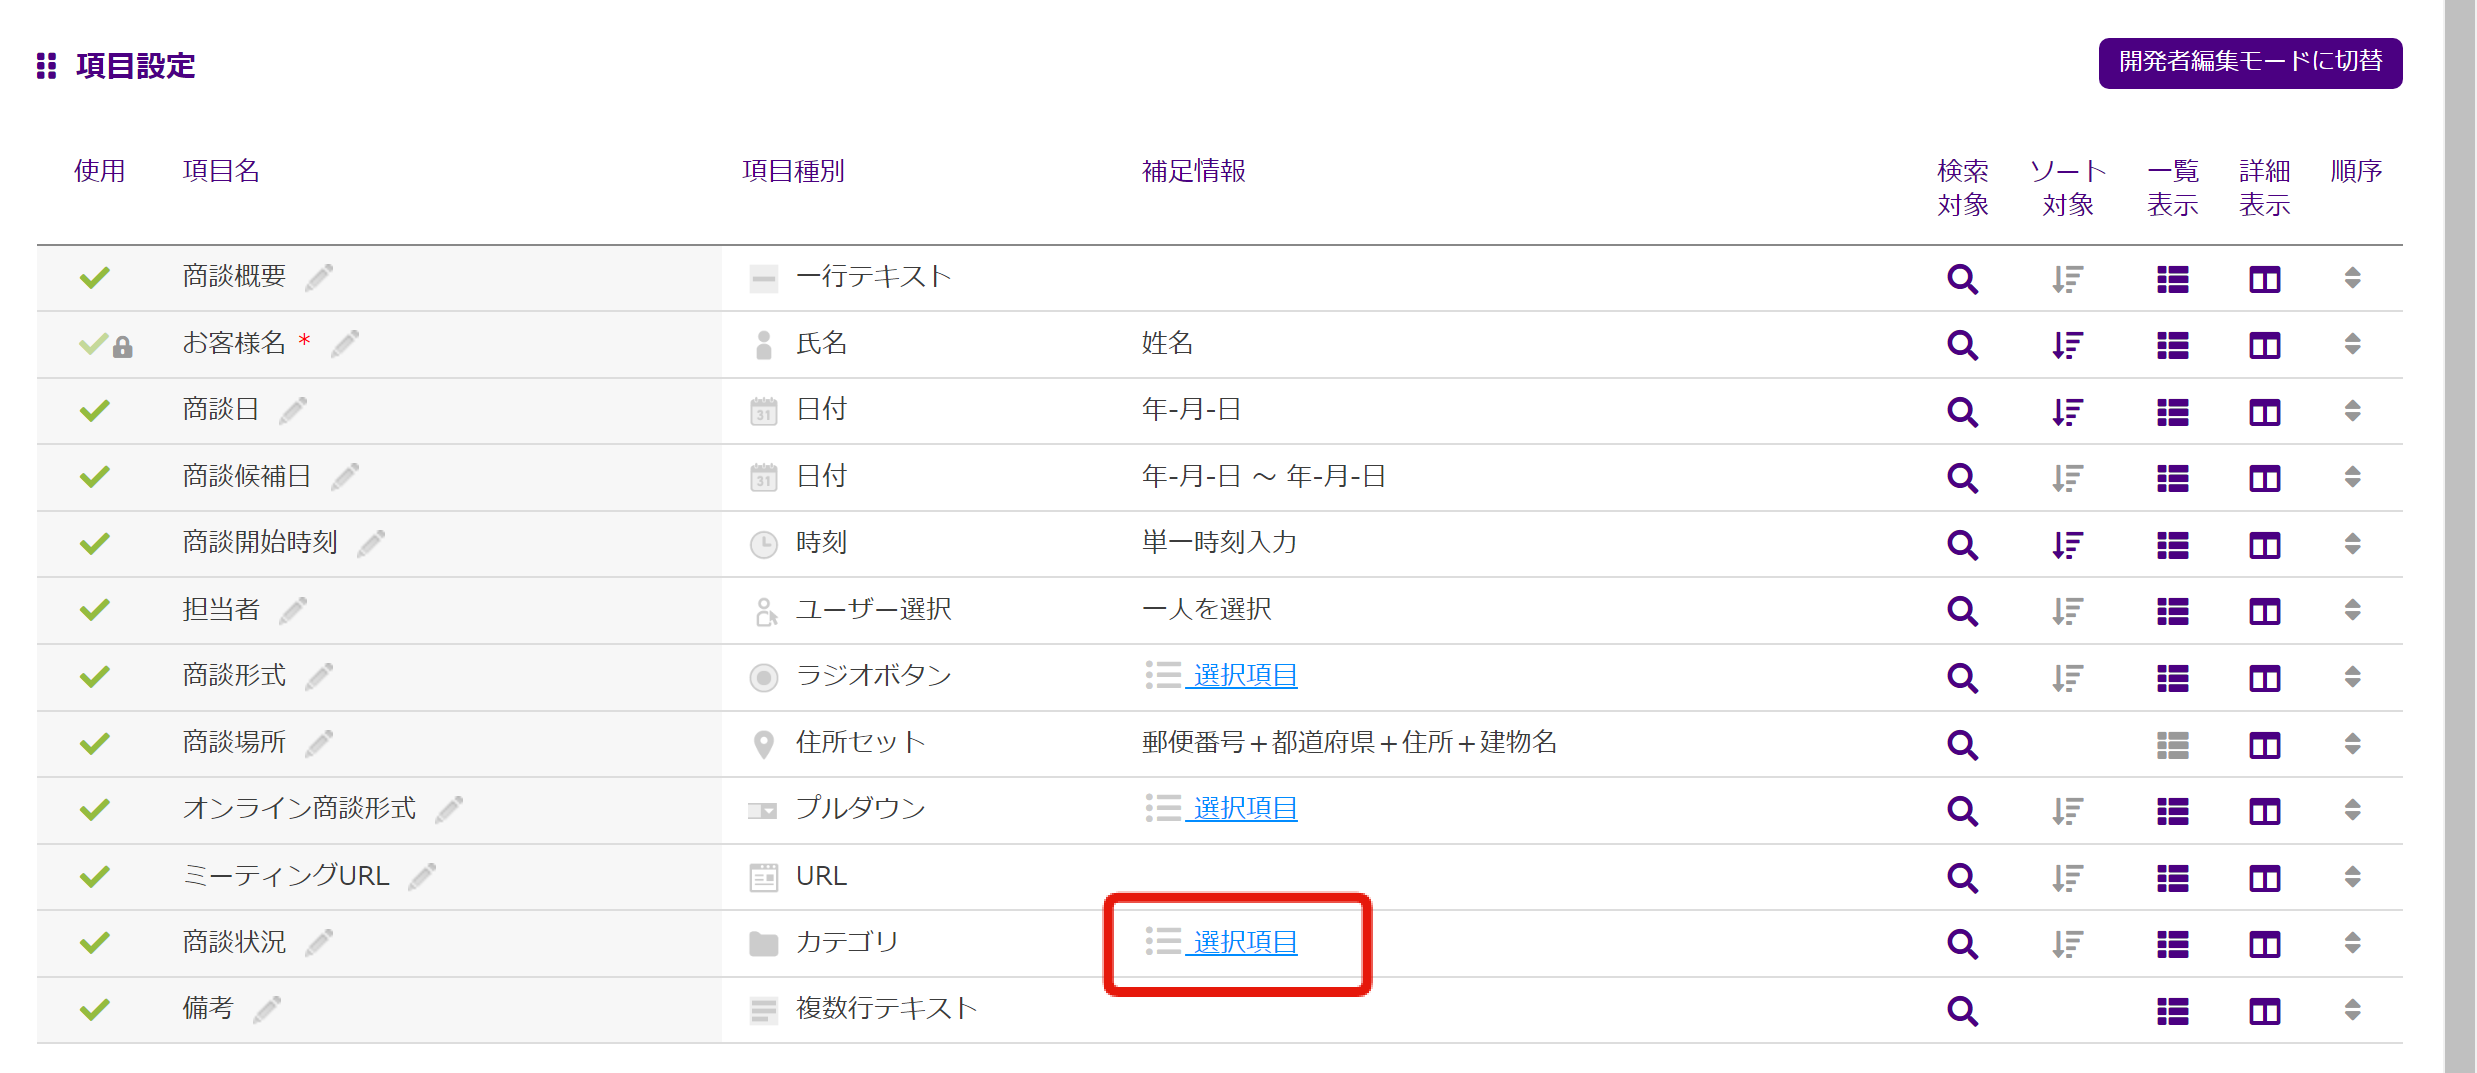
Task: Toggle list display icon for 商談場所
Action: pos(2173,745)
